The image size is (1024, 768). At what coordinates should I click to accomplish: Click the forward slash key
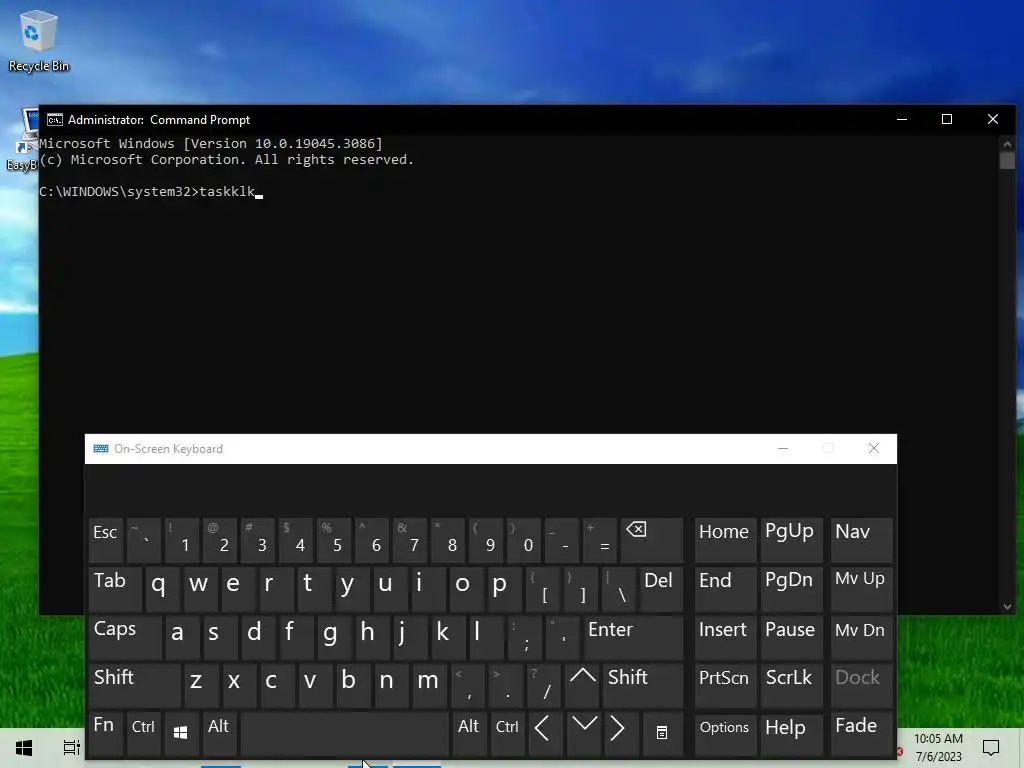point(544,684)
